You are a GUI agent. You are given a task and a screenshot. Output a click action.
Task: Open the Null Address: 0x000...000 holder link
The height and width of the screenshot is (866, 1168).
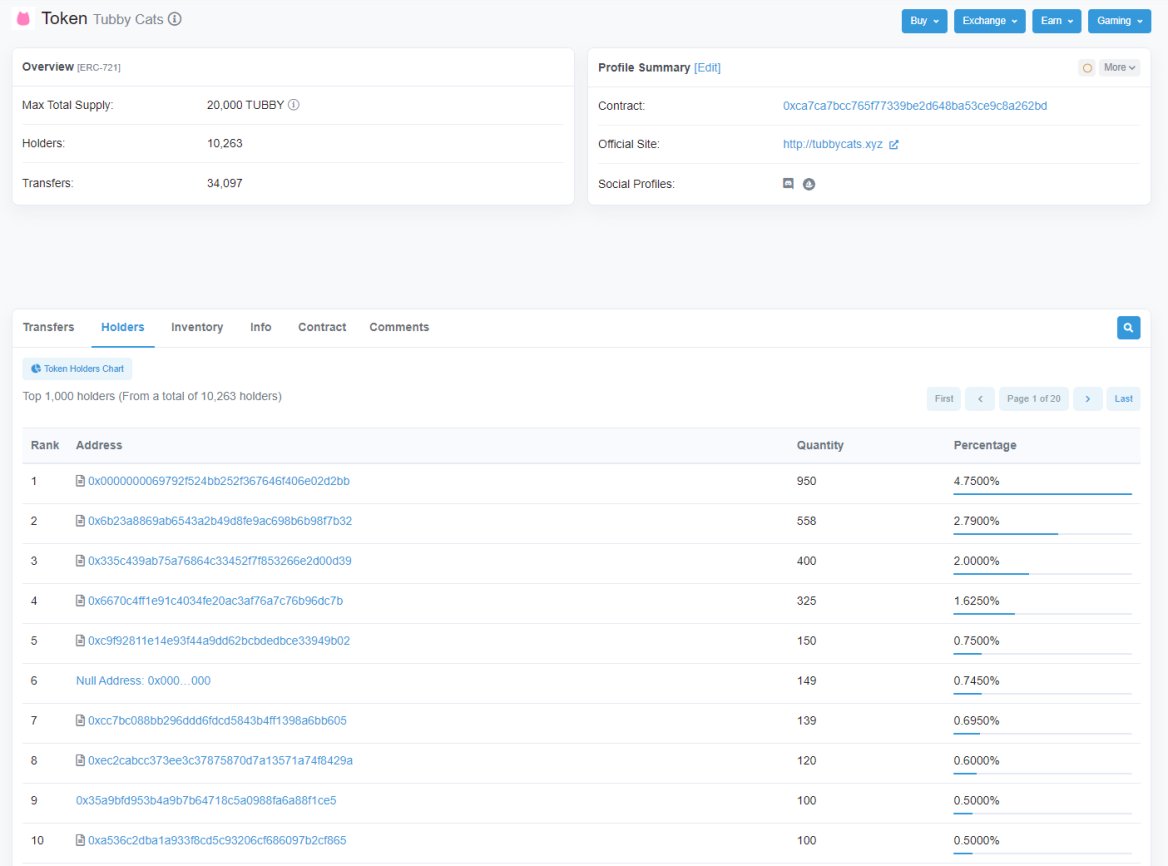coord(143,681)
